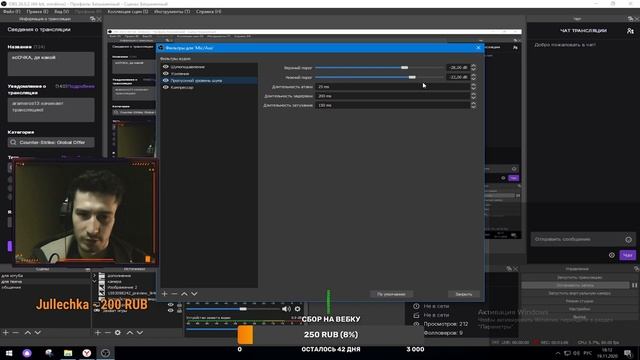Expand the дополнение source group

94,276
